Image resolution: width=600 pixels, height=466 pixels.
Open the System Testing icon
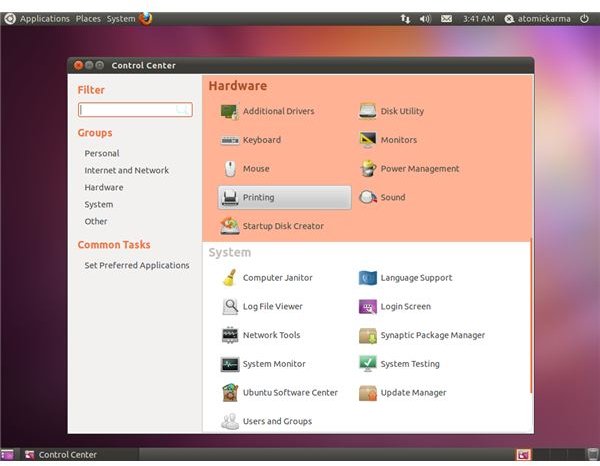pos(368,364)
